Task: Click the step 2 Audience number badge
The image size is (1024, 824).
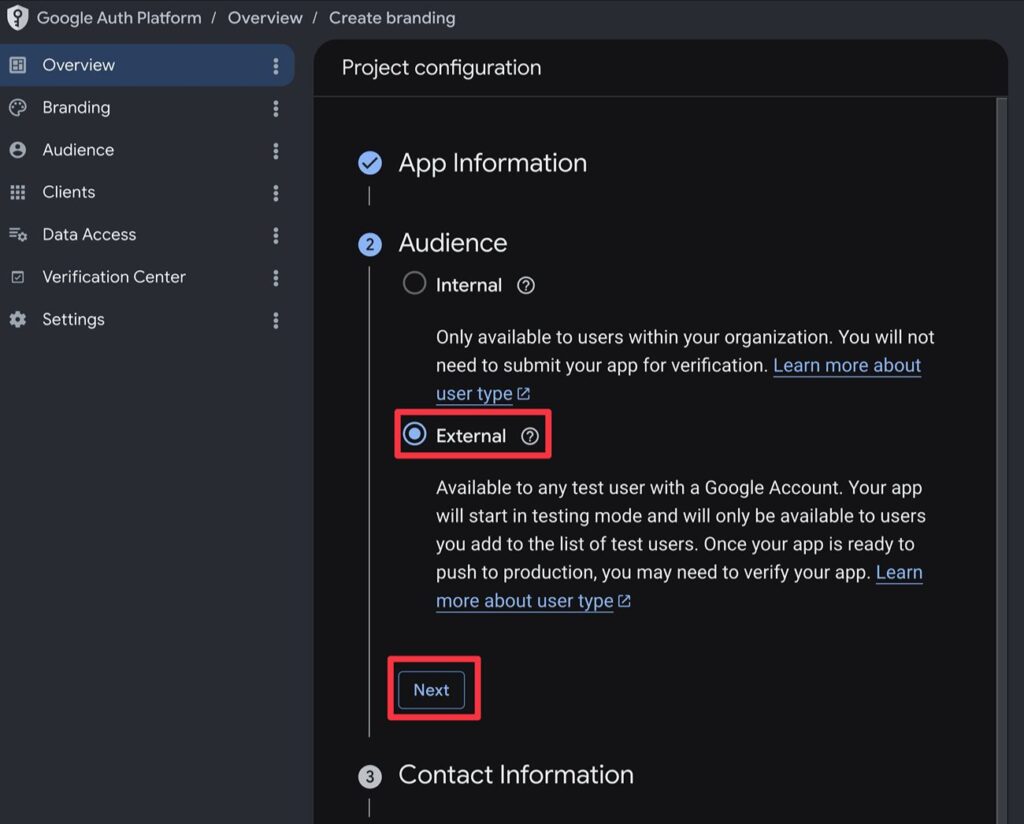Action: point(370,244)
